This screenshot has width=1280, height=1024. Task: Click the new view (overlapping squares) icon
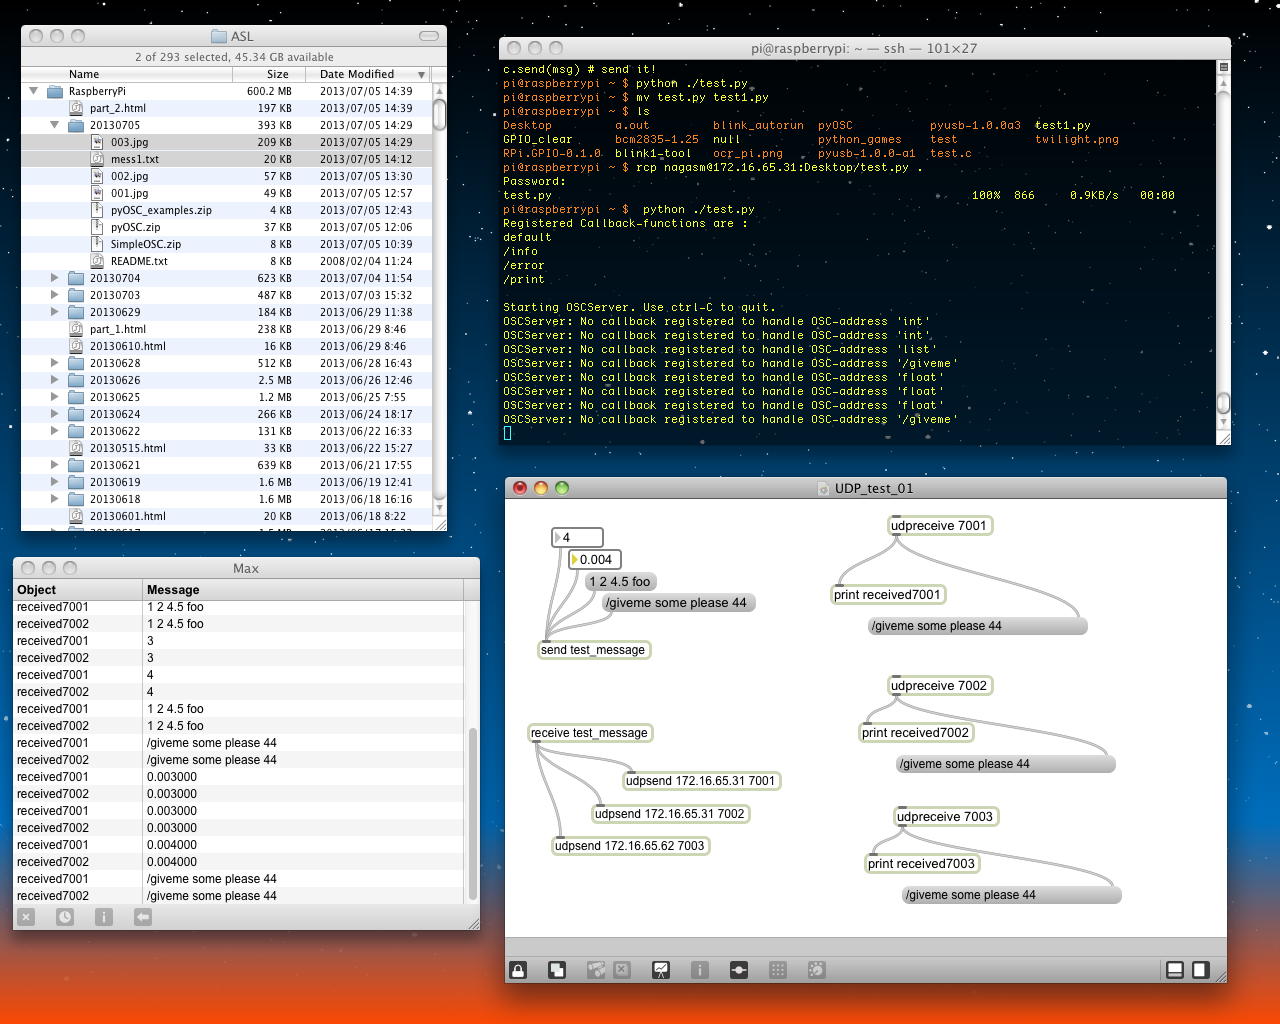(x=557, y=970)
